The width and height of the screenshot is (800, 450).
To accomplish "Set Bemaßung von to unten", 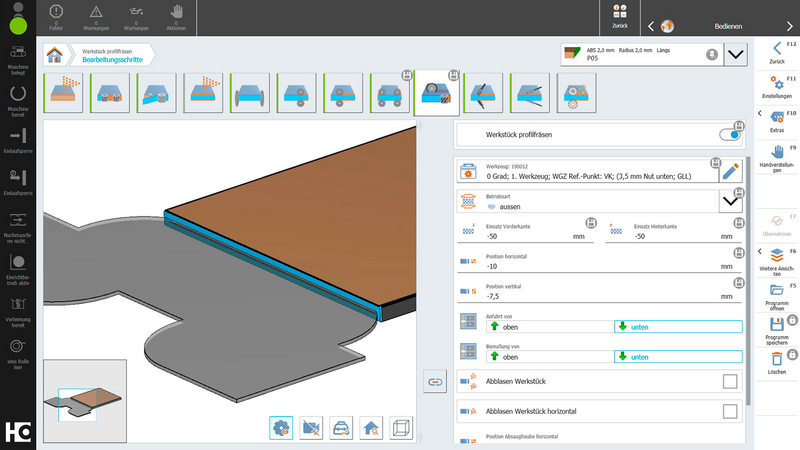I will click(677, 357).
